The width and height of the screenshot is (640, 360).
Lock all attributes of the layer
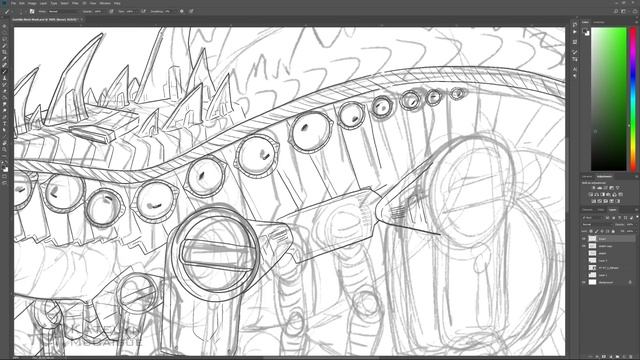tap(613, 231)
